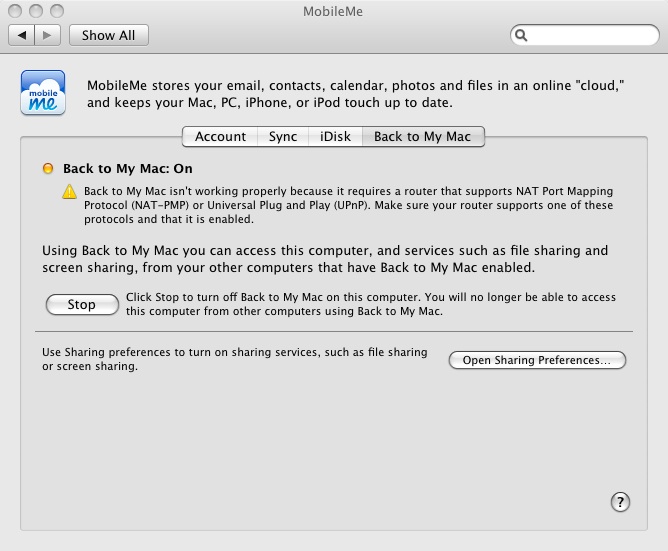Click the 'Using Back to My Mac' paragraph
Screen dimensions: 668x551
[x=325, y=259]
